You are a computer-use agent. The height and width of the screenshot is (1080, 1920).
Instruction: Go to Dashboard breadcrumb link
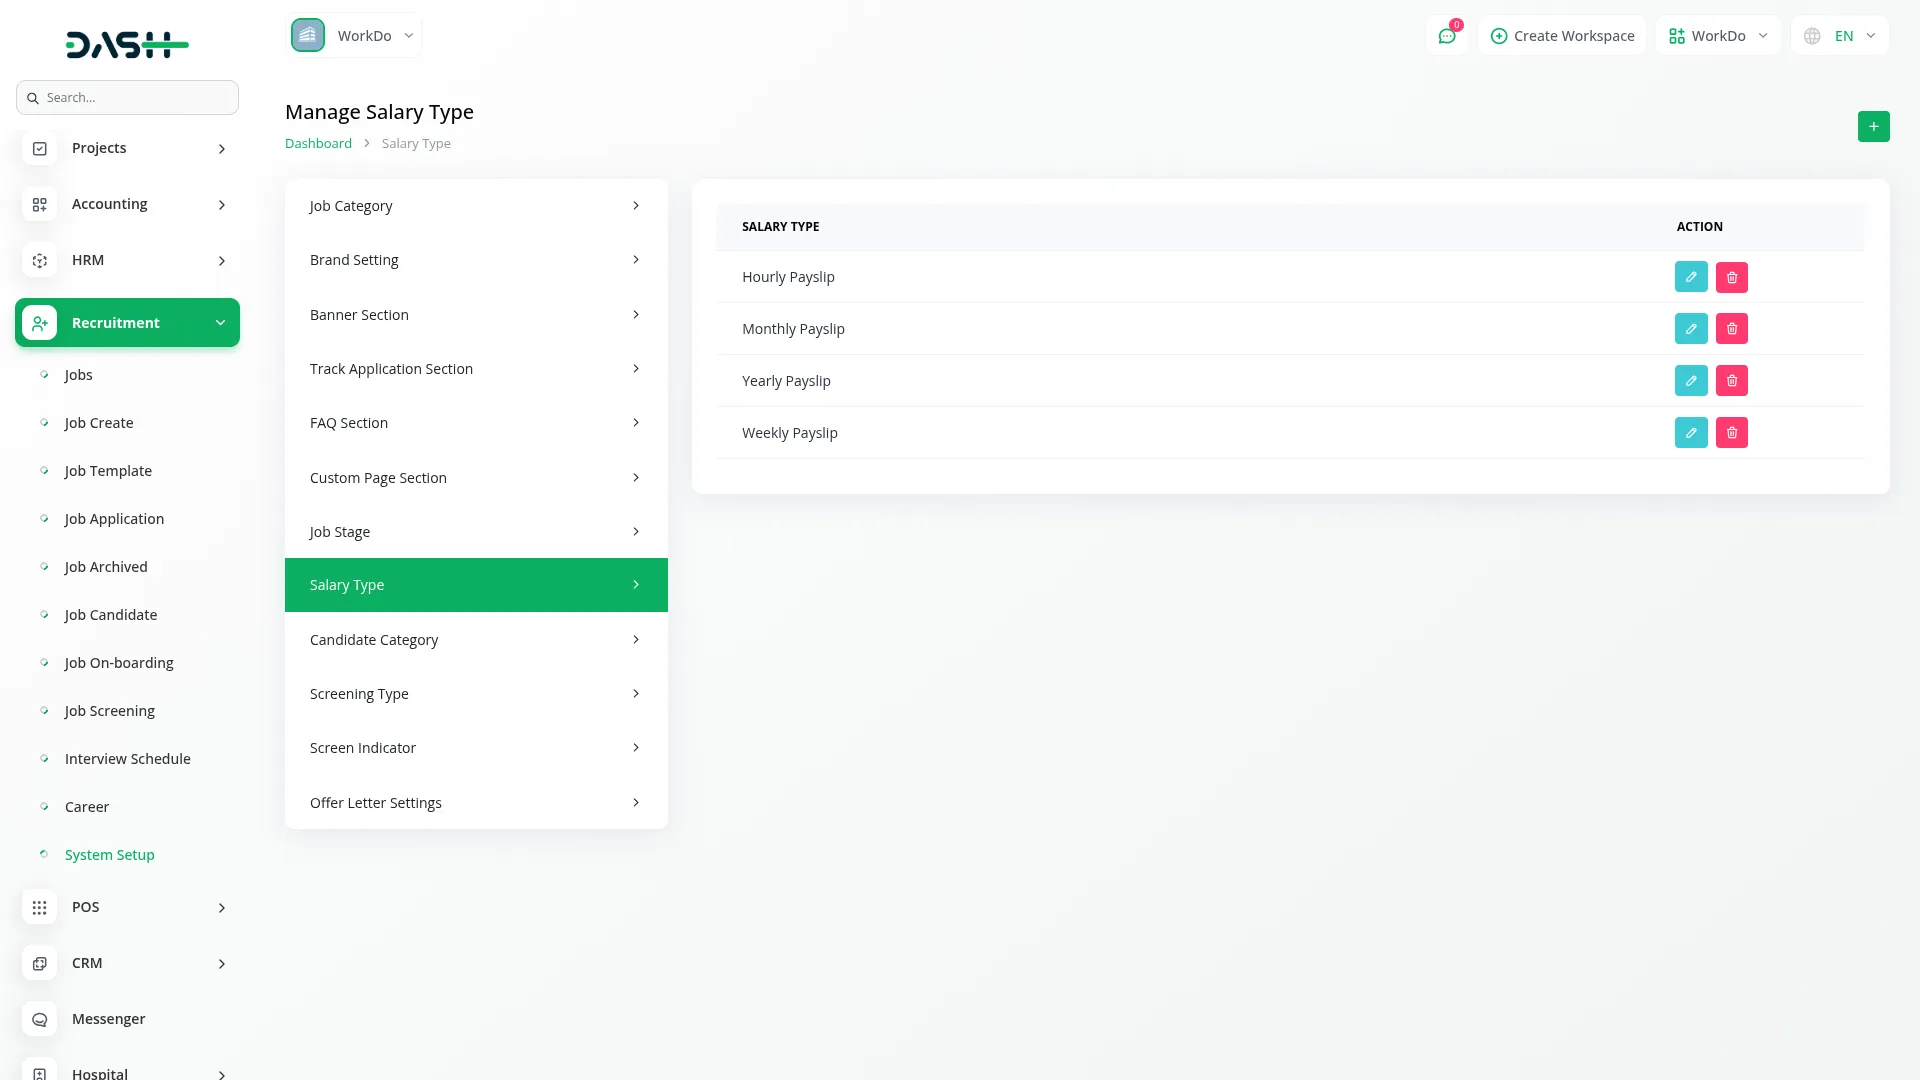coord(318,143)
